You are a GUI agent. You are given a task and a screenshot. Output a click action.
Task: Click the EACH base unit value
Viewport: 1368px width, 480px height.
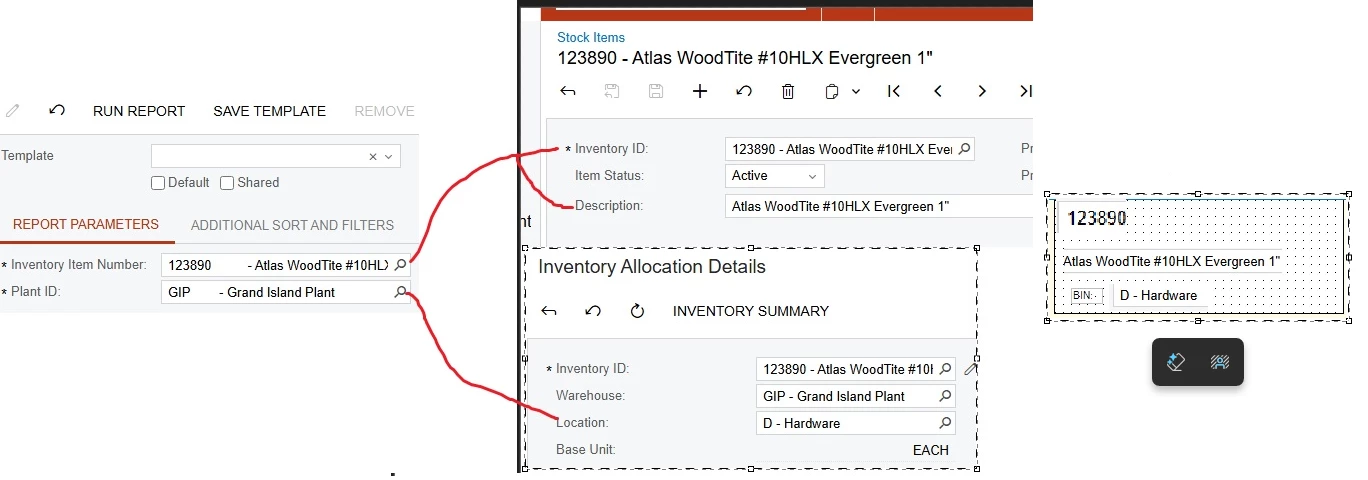pyautogui.click(x=931, y=450)
